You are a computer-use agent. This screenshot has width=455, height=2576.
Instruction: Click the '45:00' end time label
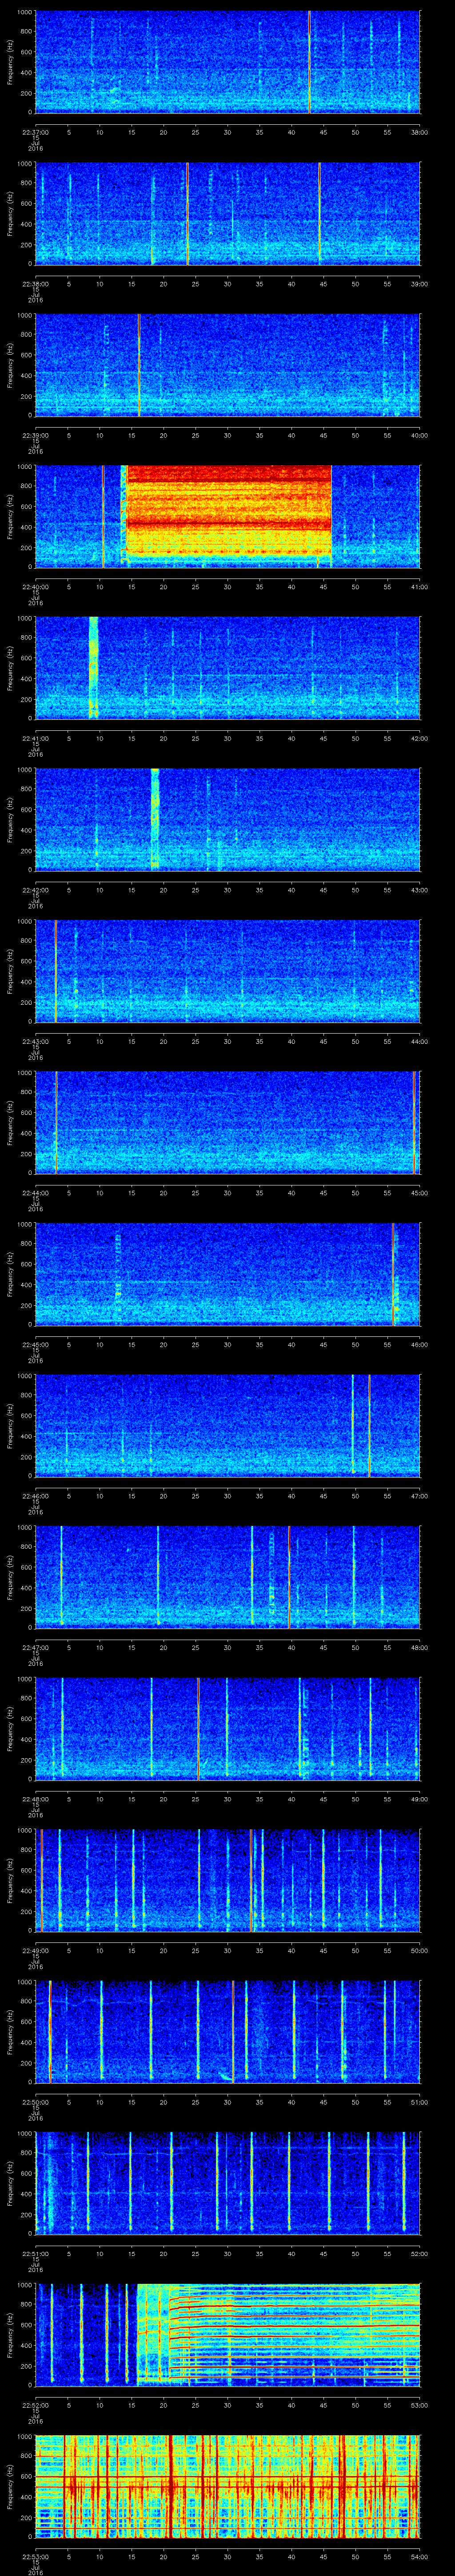click(419, 1193)
